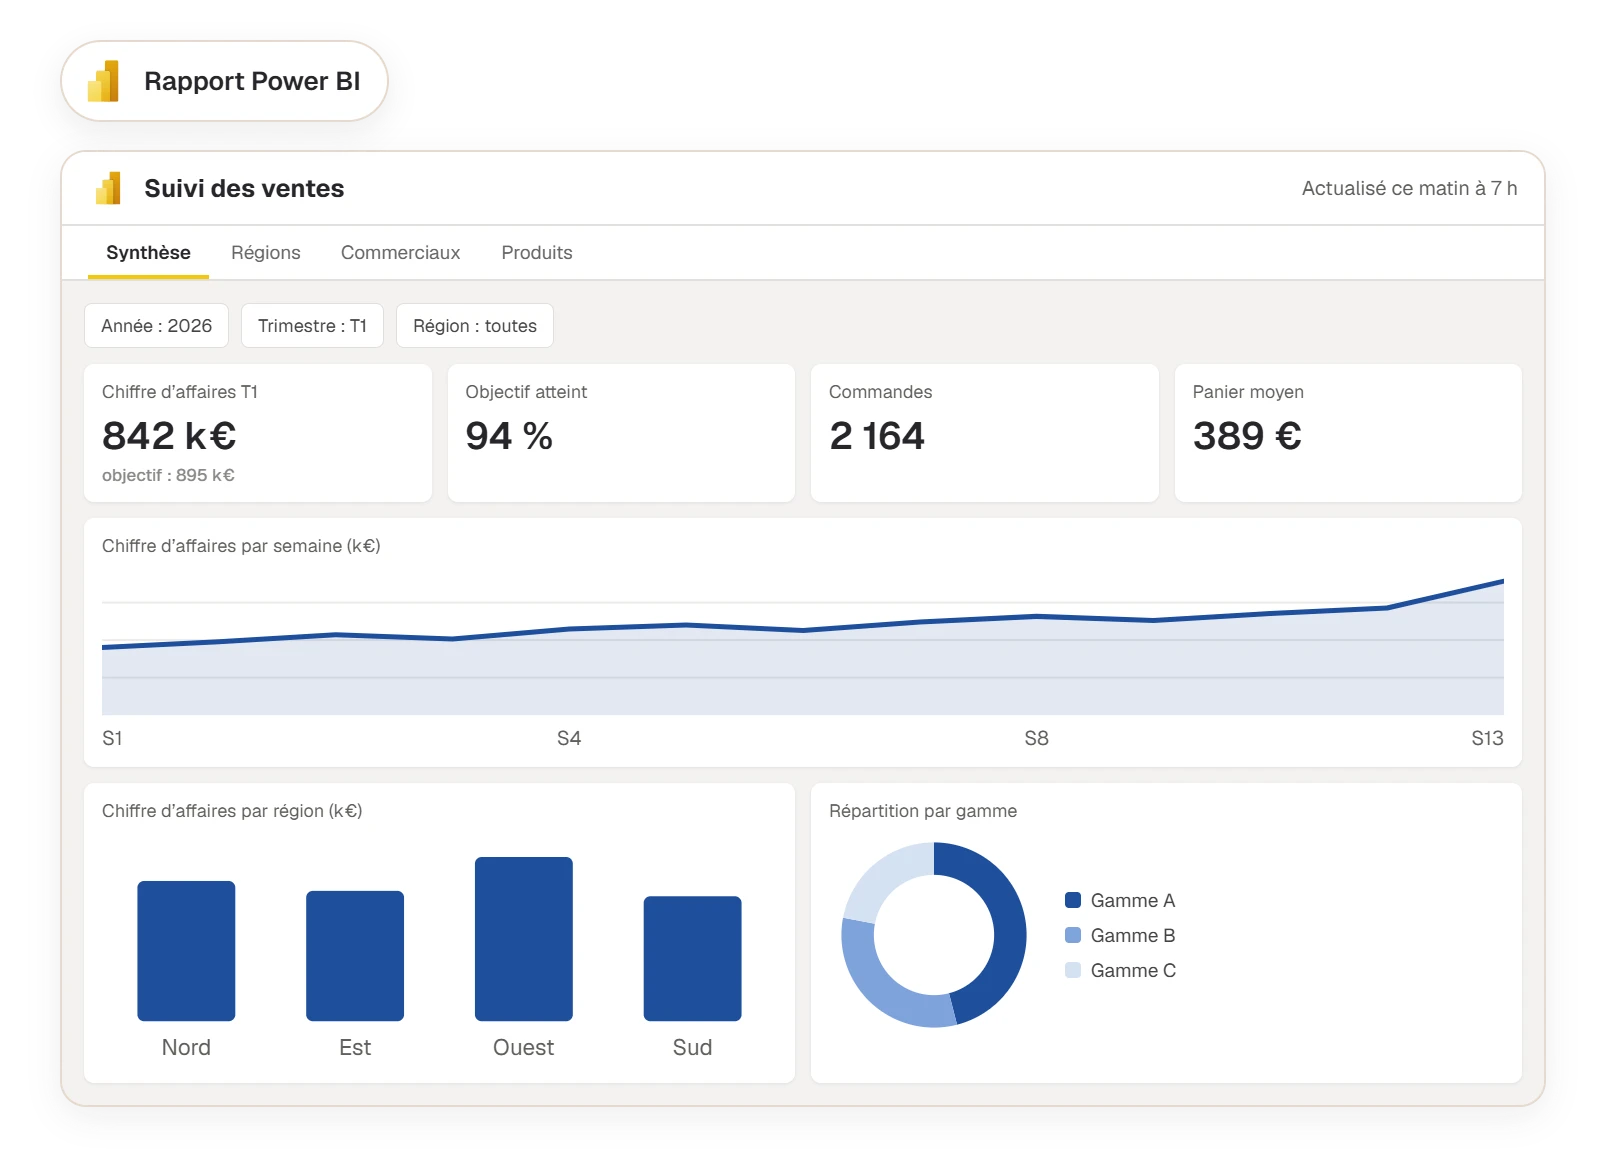Click the S1 axis label
1606x1150 pixels.
pos(112,738)
